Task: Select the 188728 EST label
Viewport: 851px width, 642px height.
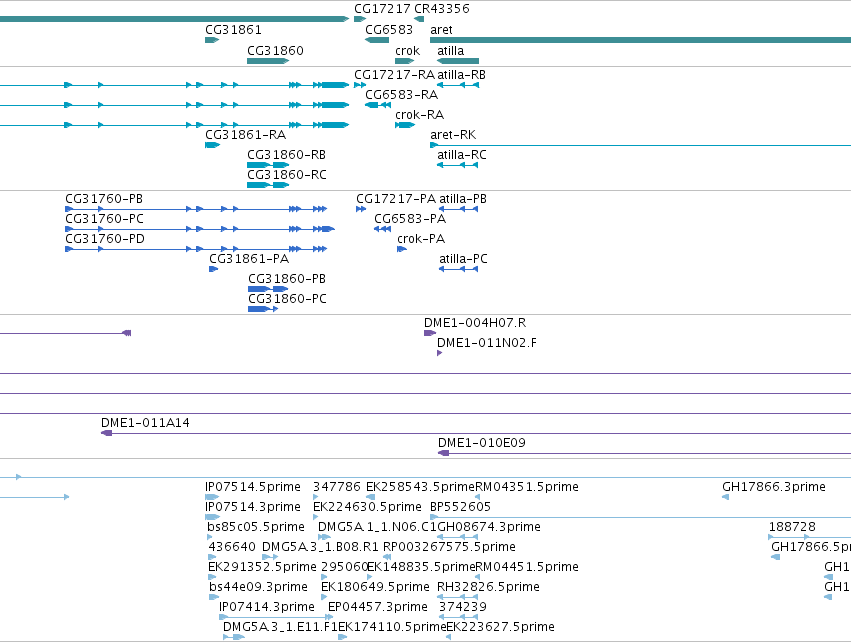Action: 792,527
